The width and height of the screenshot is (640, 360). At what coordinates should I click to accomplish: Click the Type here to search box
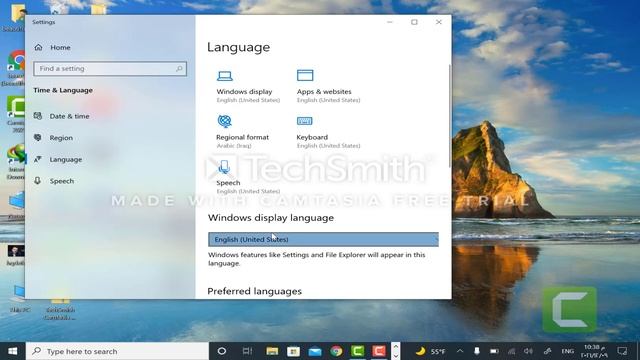(x=118, y=351)
